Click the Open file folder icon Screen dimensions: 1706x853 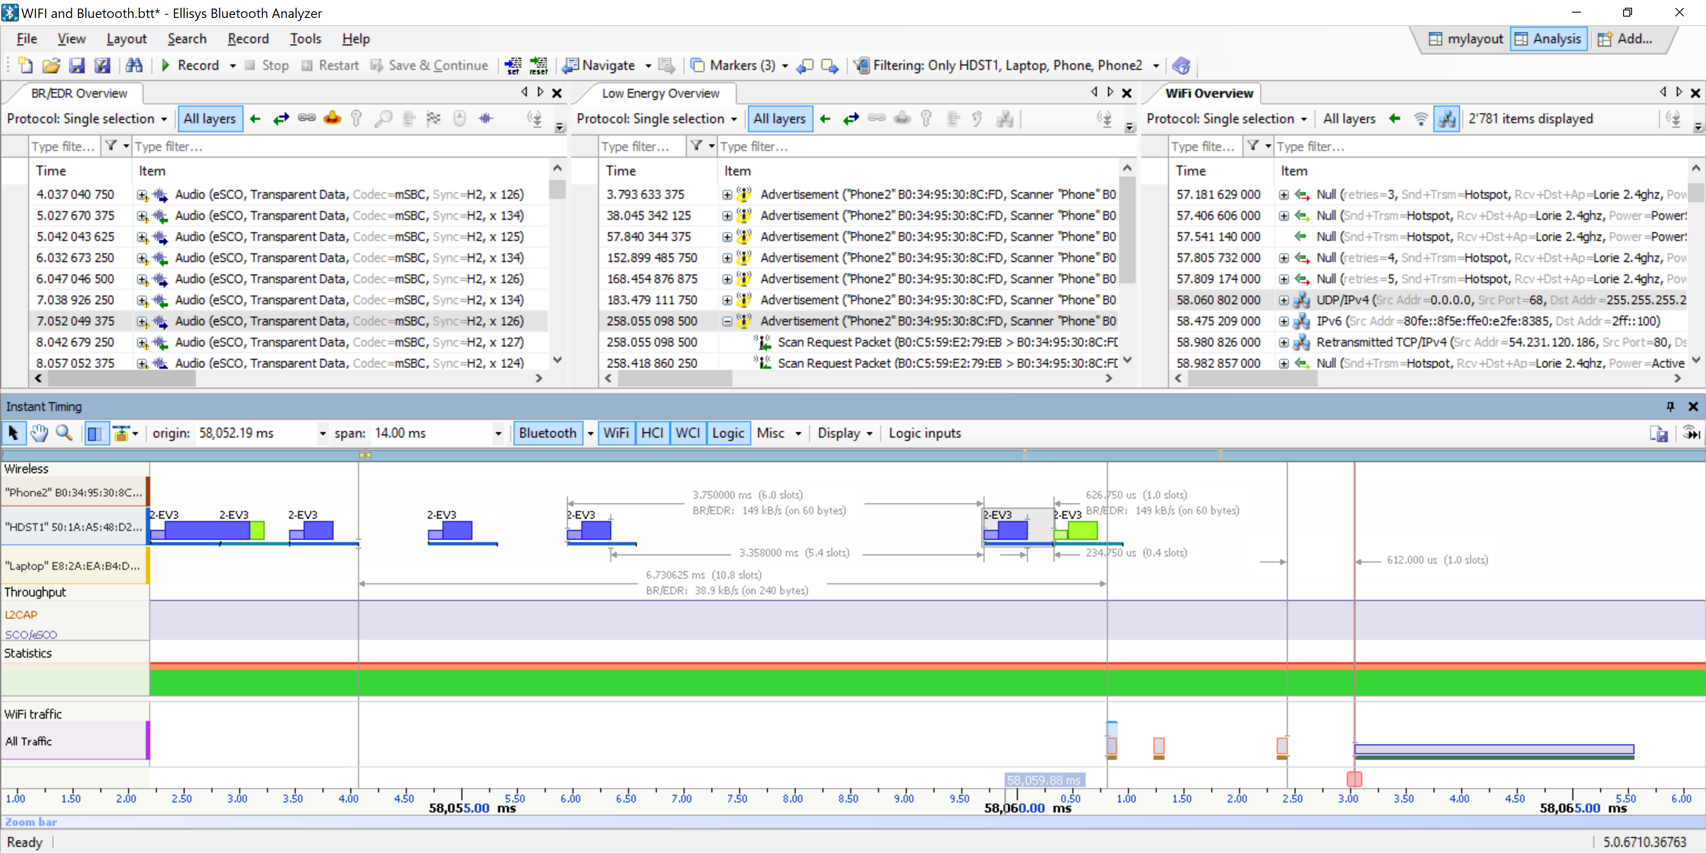point(51,66)
